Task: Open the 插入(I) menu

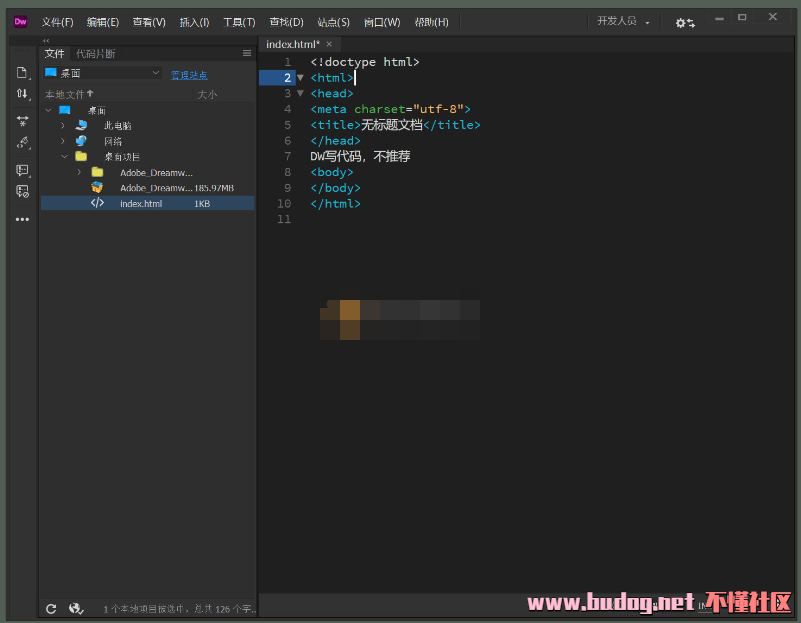Action: [194, 22]
